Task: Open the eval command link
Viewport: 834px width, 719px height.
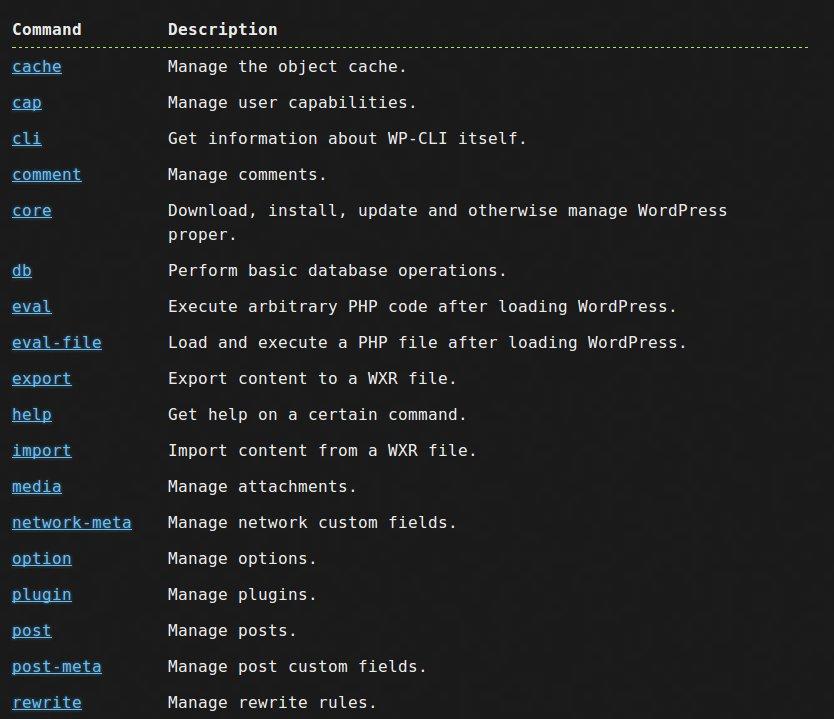Action: tap(32, 307)
